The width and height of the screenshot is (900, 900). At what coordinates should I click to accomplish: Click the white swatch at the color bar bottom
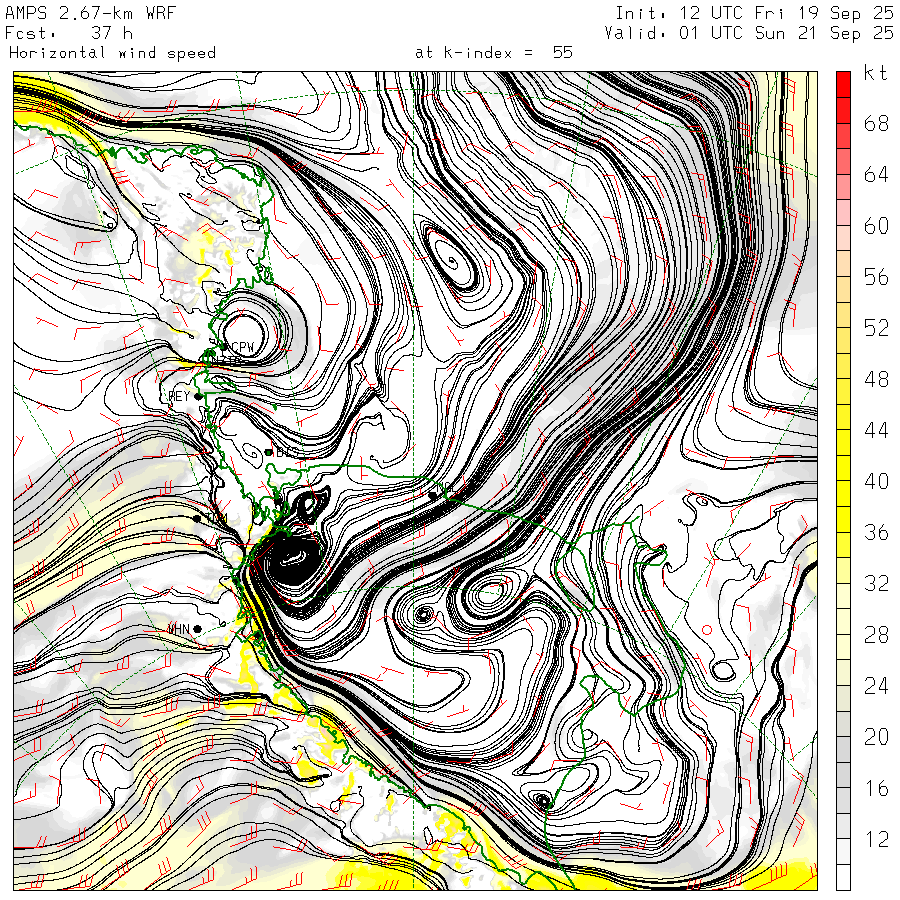[x=843, y=877]
